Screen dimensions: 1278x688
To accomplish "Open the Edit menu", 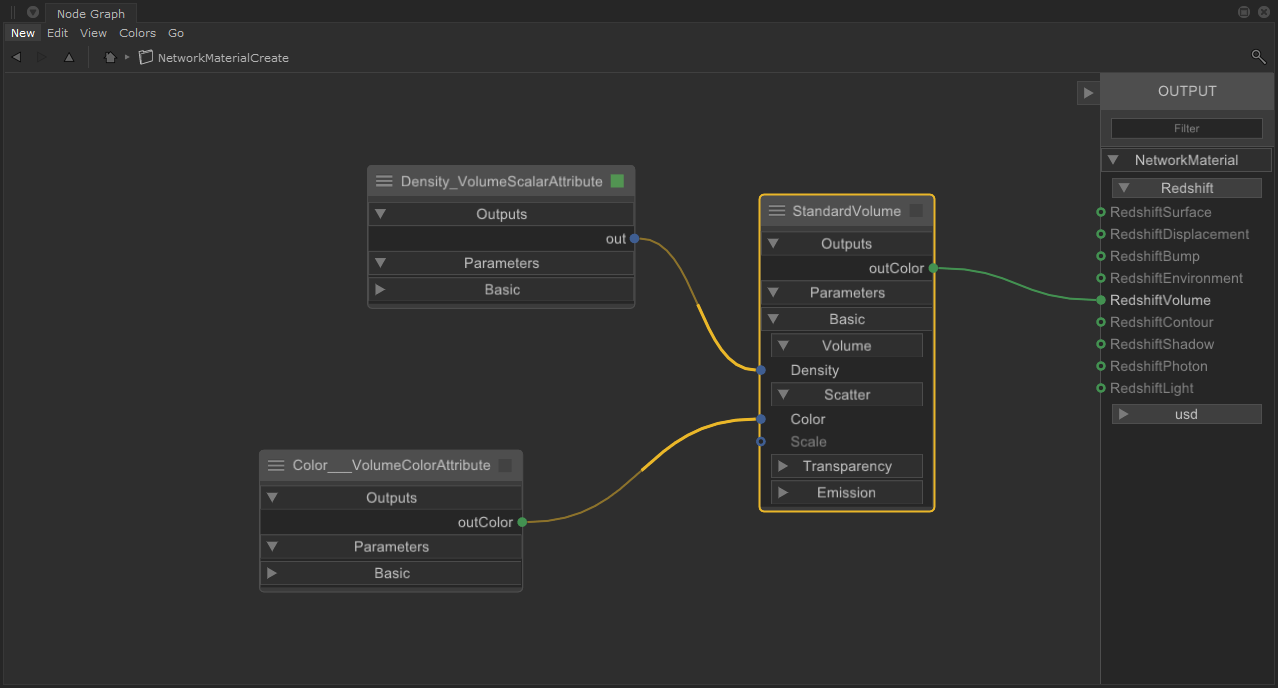I will point(57,33).
